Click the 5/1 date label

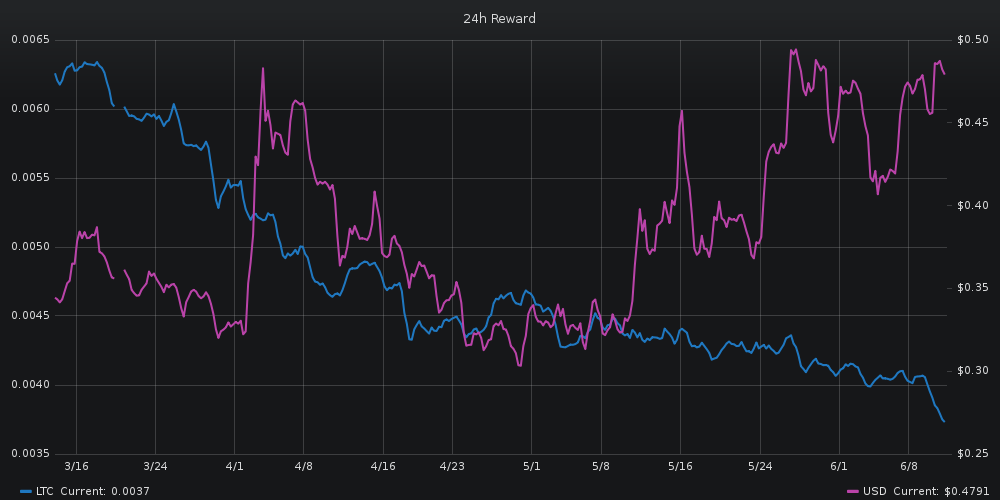coord(531,466)
